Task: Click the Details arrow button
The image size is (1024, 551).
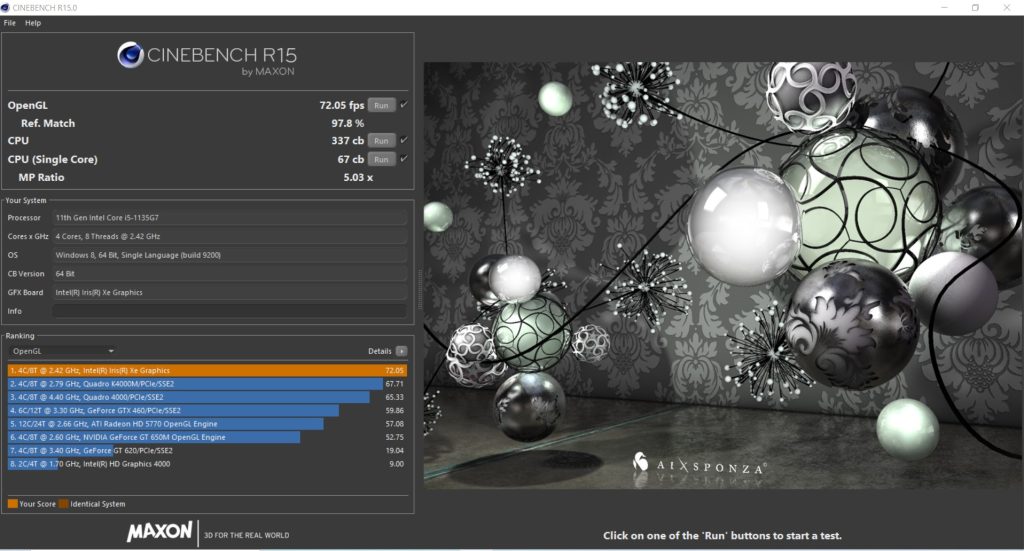Action: tap(401, 351)
